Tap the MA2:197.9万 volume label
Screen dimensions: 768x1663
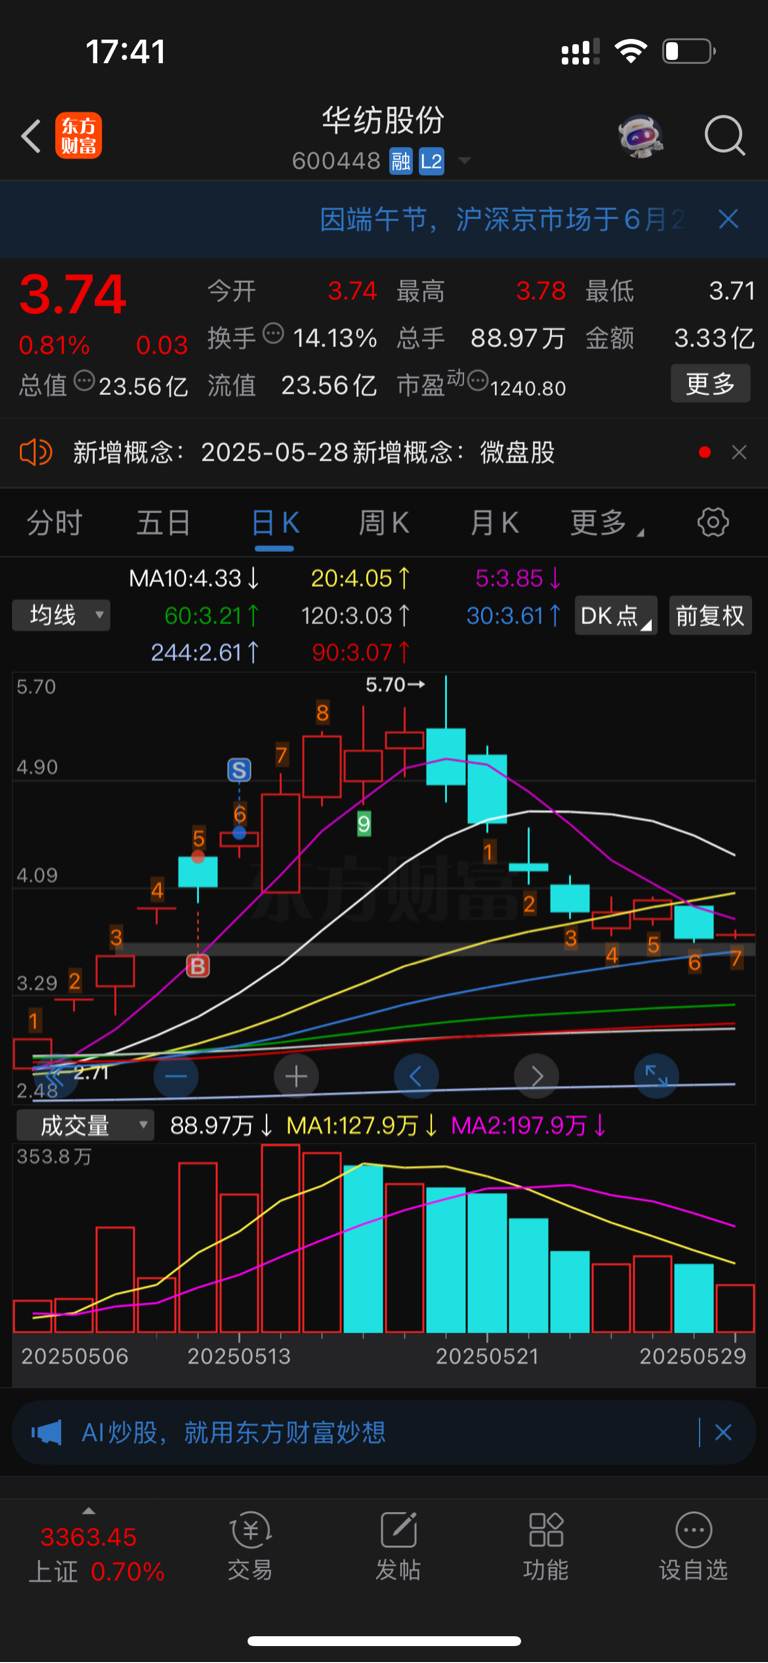pyautogui.click(x=529, y=1126)
